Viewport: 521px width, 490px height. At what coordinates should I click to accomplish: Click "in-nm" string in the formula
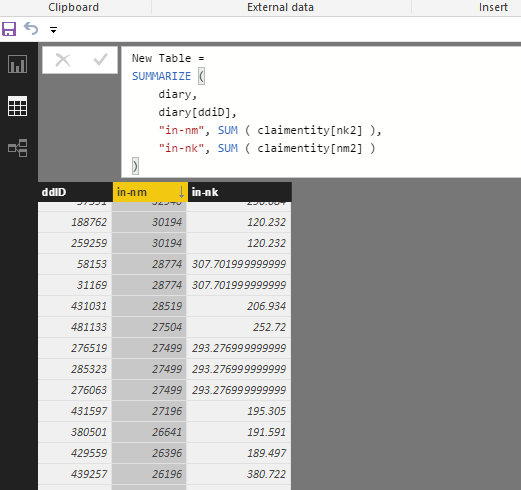click(181, 130)
